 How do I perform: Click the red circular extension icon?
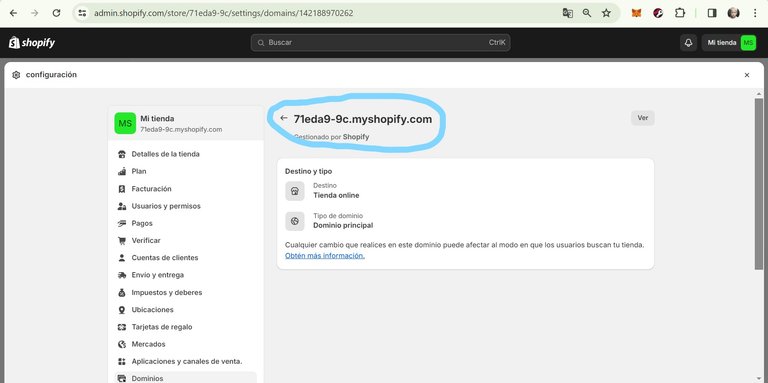pyautogui.click(x=658, y=13)
